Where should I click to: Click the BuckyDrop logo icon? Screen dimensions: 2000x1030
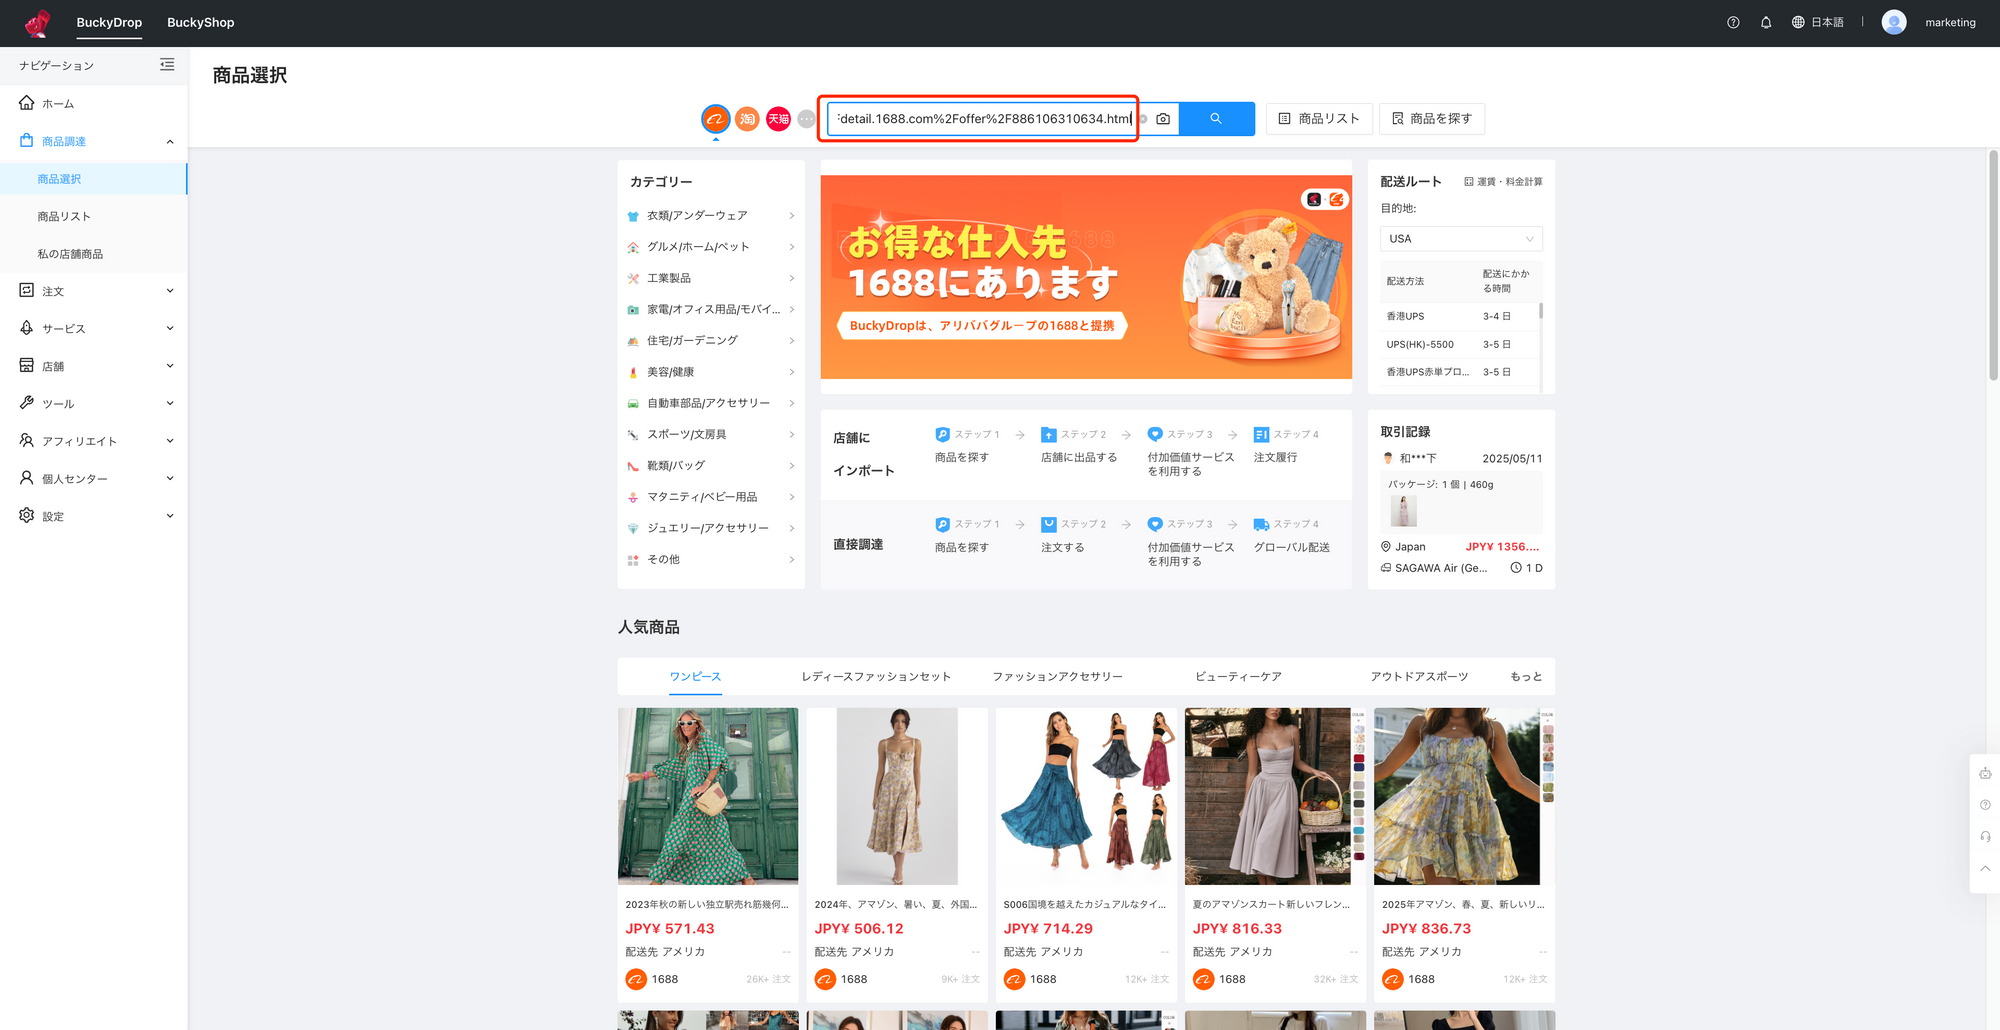point(38,22)
